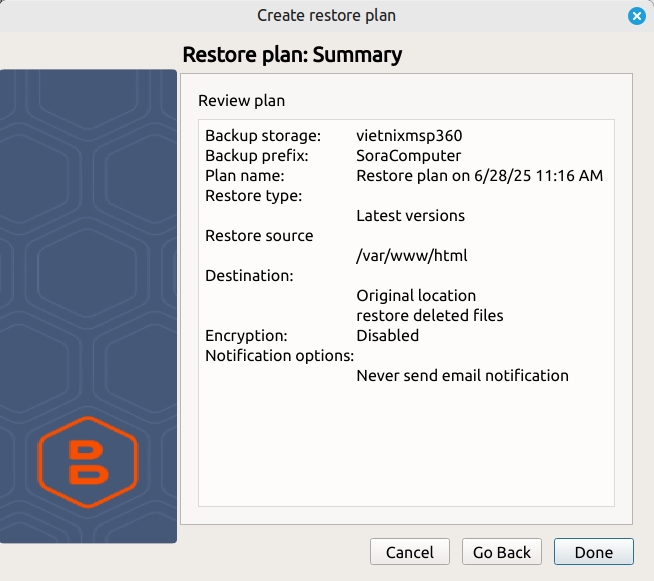Click the orange B hexagon logo
Image resolution: width=654 pixels, height=581 pixels.
88,462
